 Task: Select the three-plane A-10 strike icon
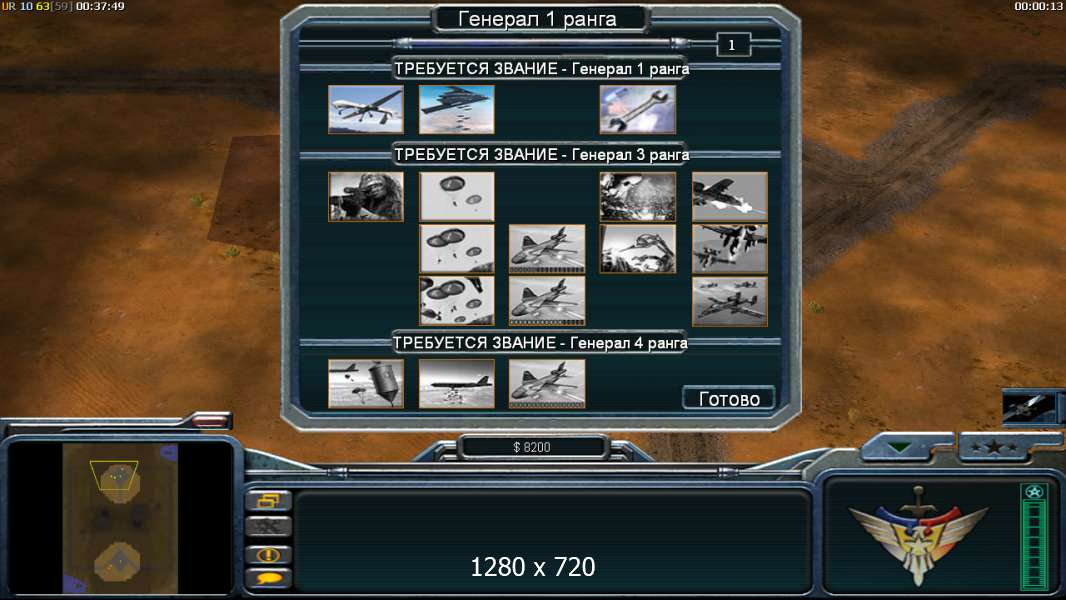[729, 301]
